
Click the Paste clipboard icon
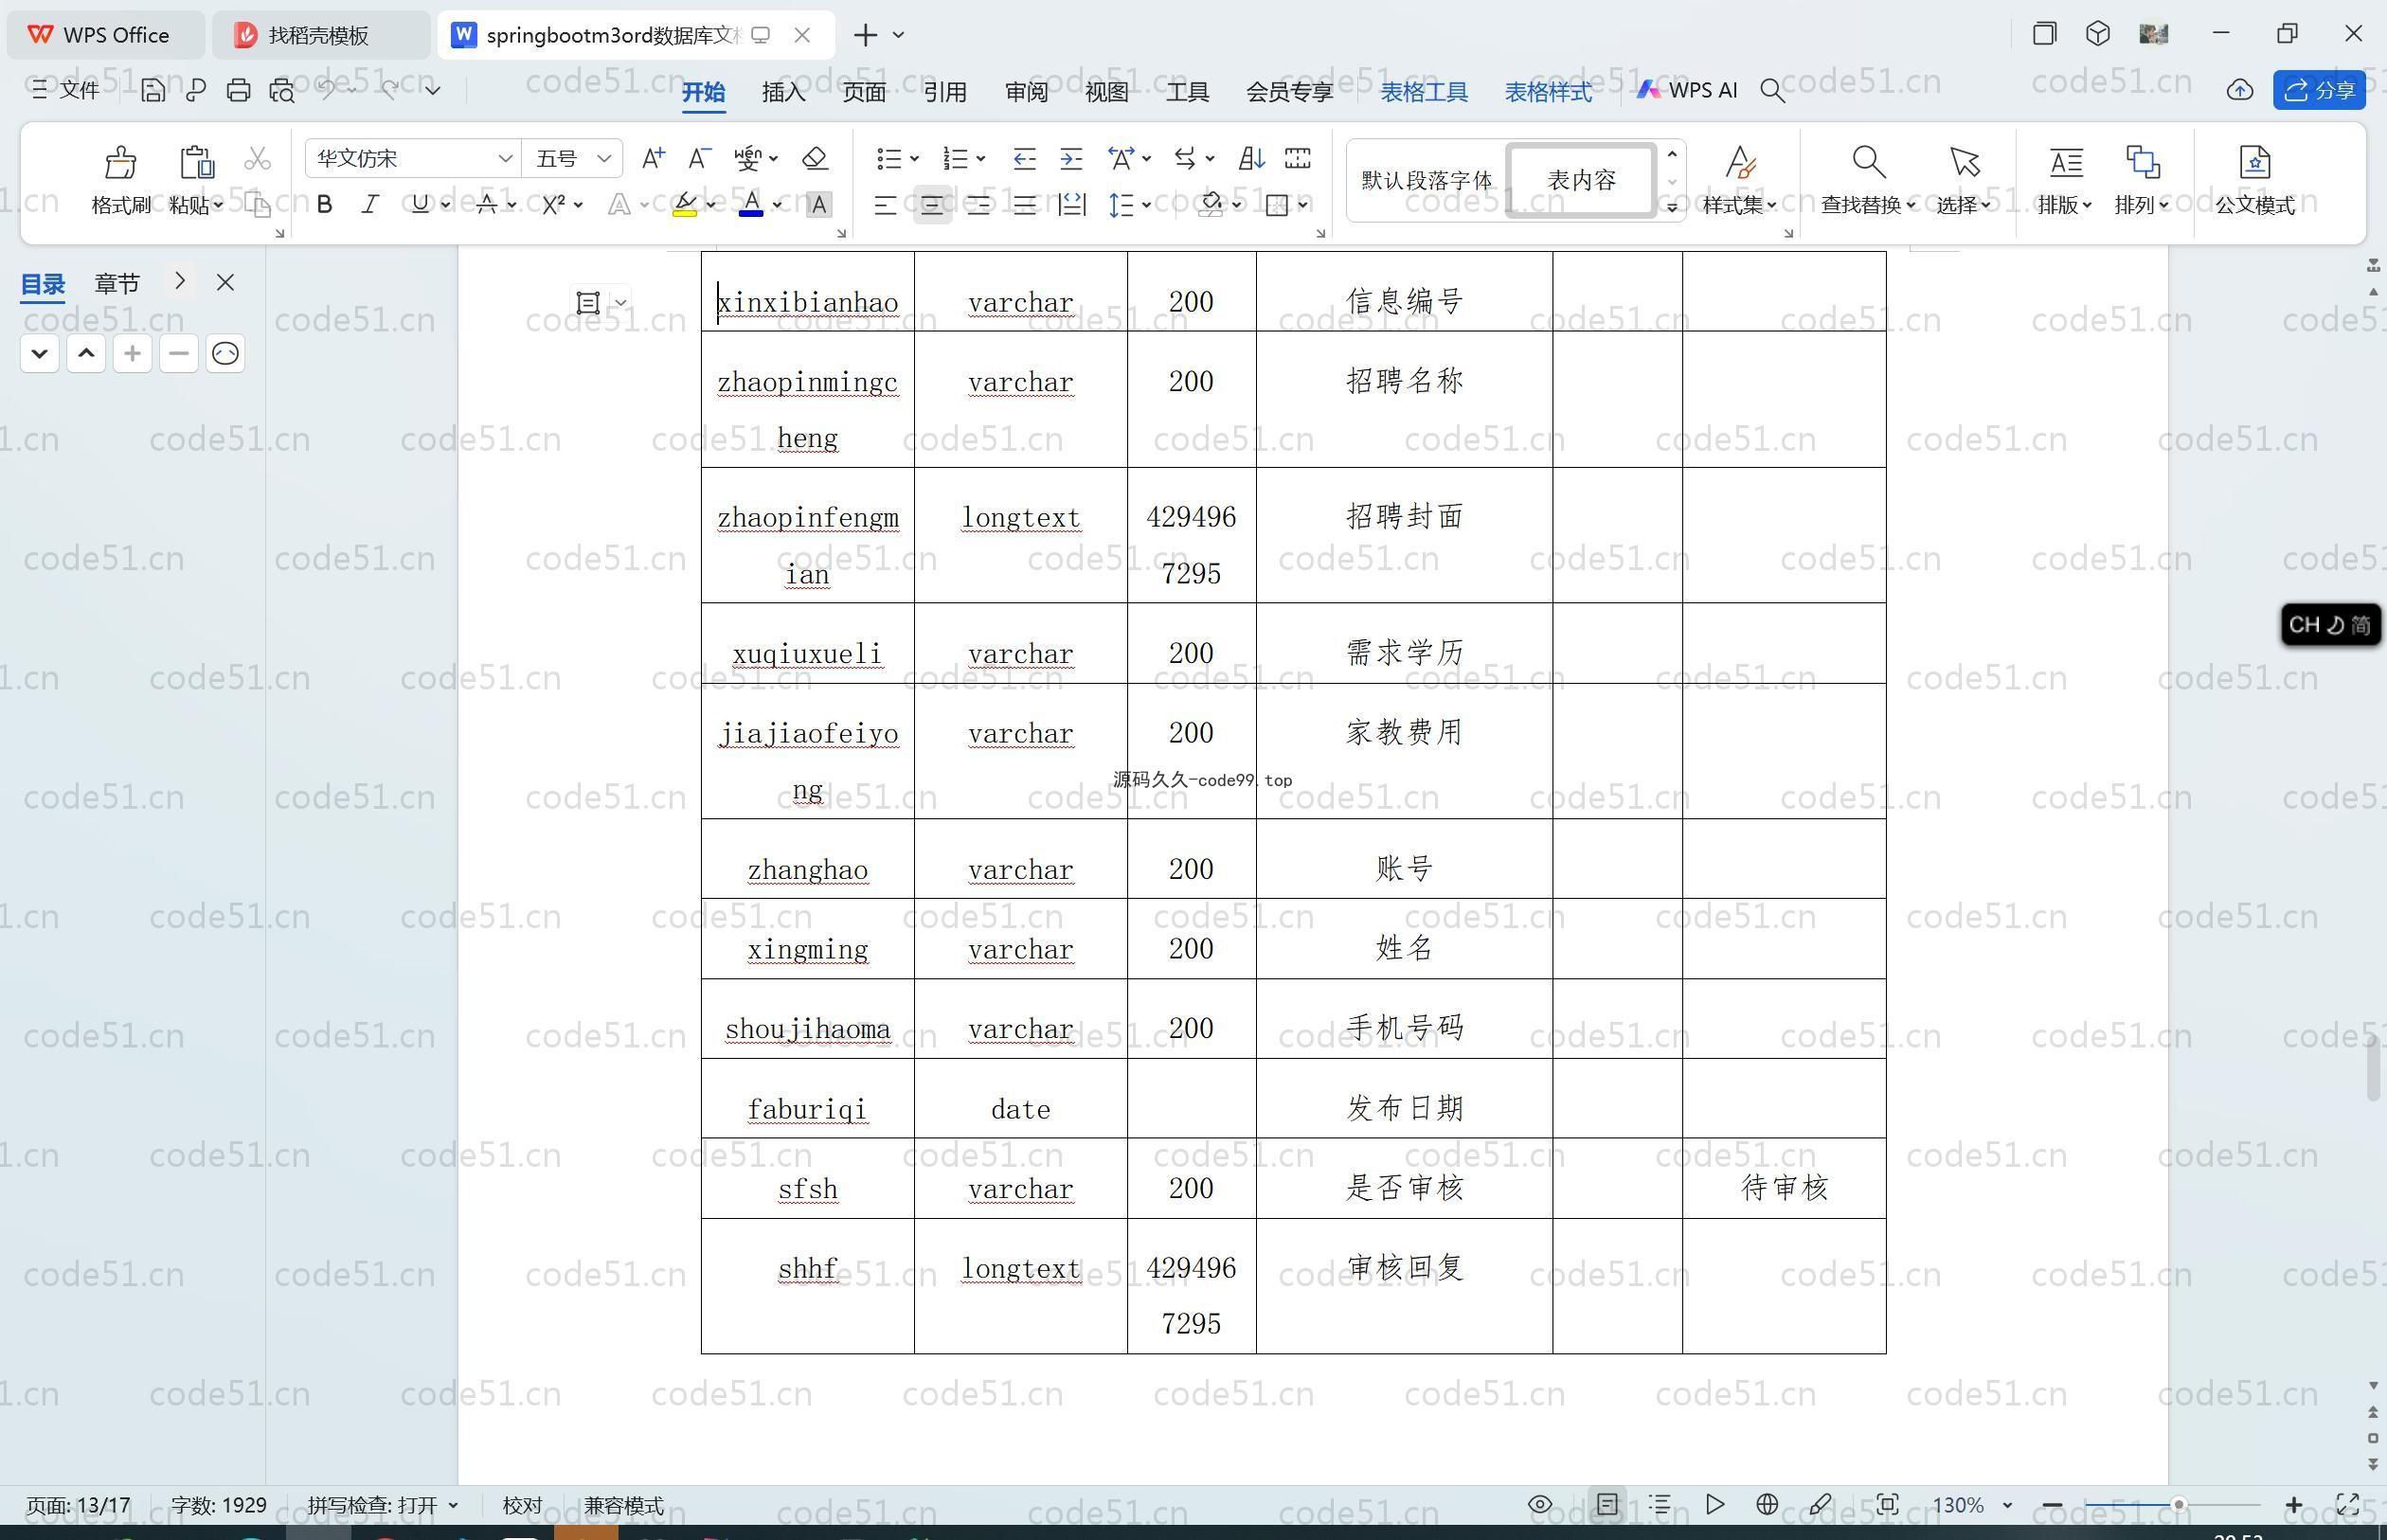click(196, 161)
